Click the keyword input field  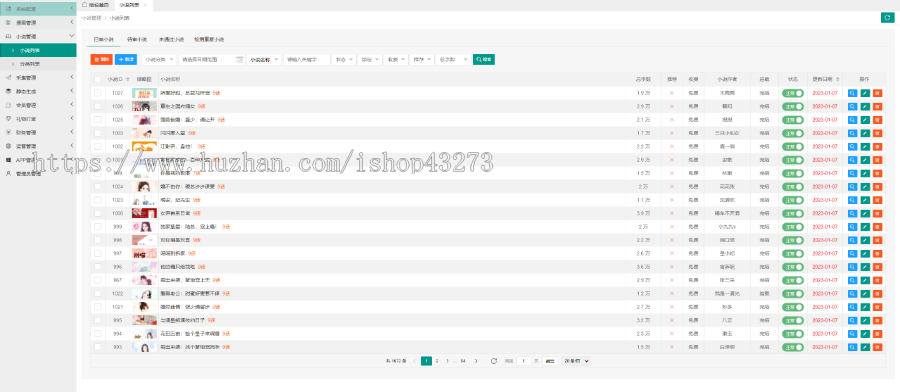pos(307,59)
